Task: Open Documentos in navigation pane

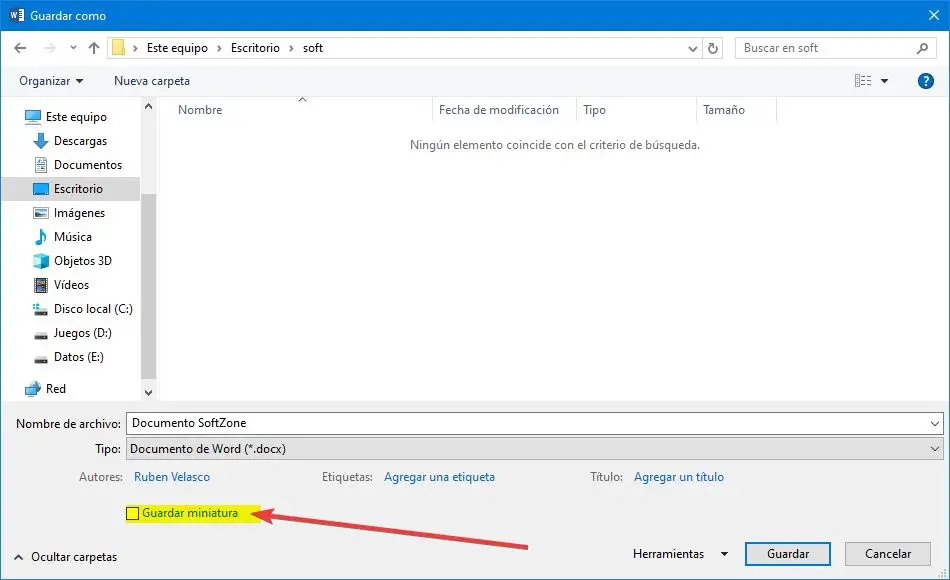Action: (78, 165)
